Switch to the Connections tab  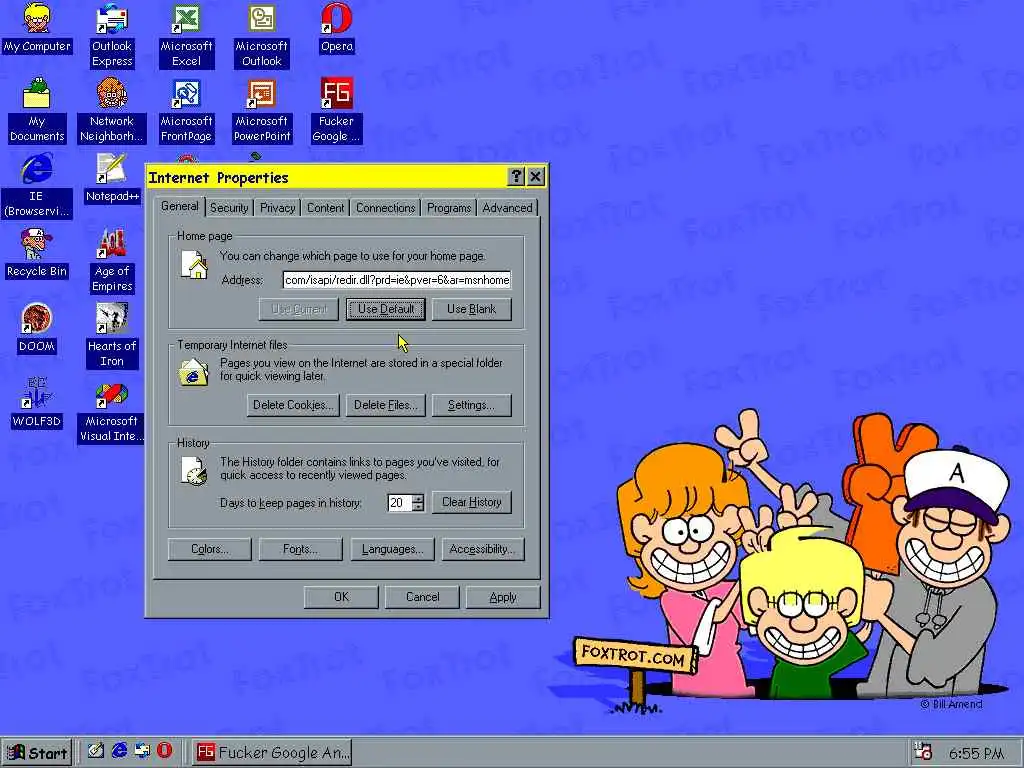385,208
